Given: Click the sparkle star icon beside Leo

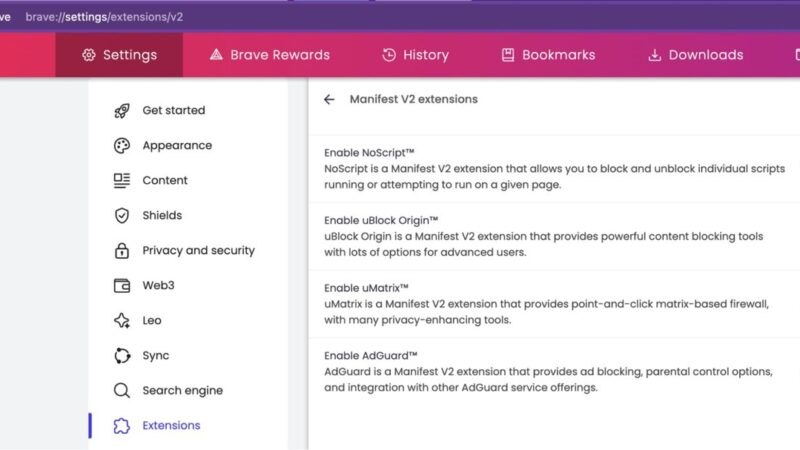Looking at the screenshot, I should pos(122,320).
